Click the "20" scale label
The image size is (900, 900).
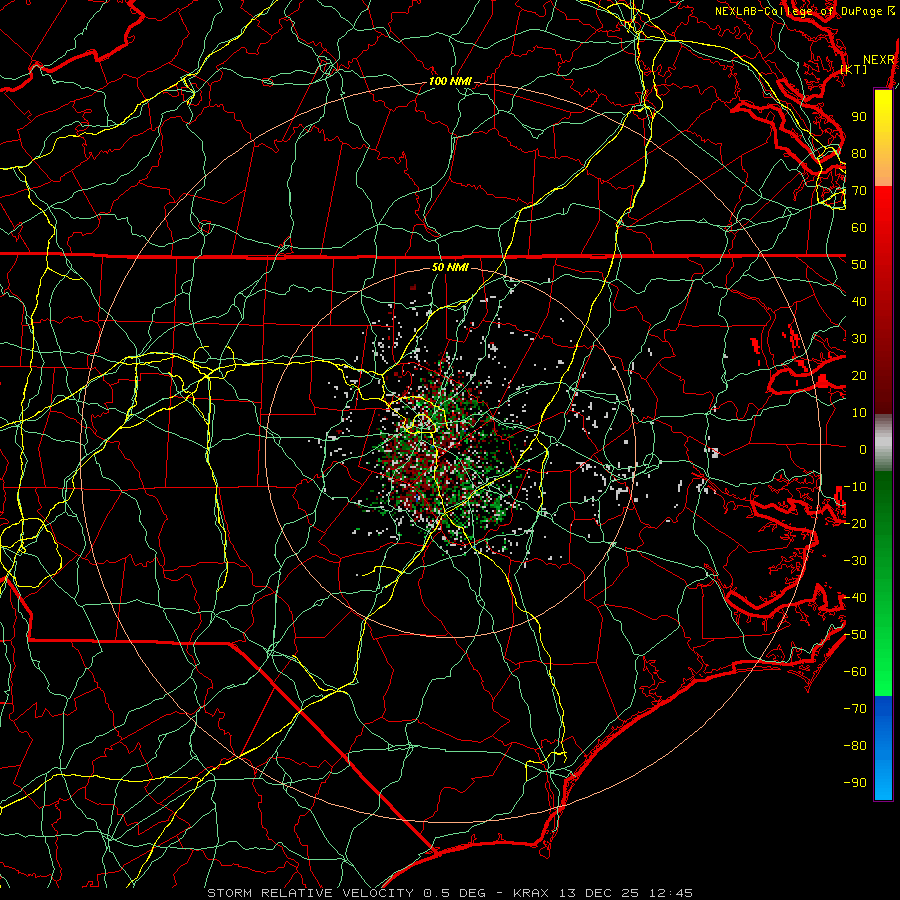859,376
